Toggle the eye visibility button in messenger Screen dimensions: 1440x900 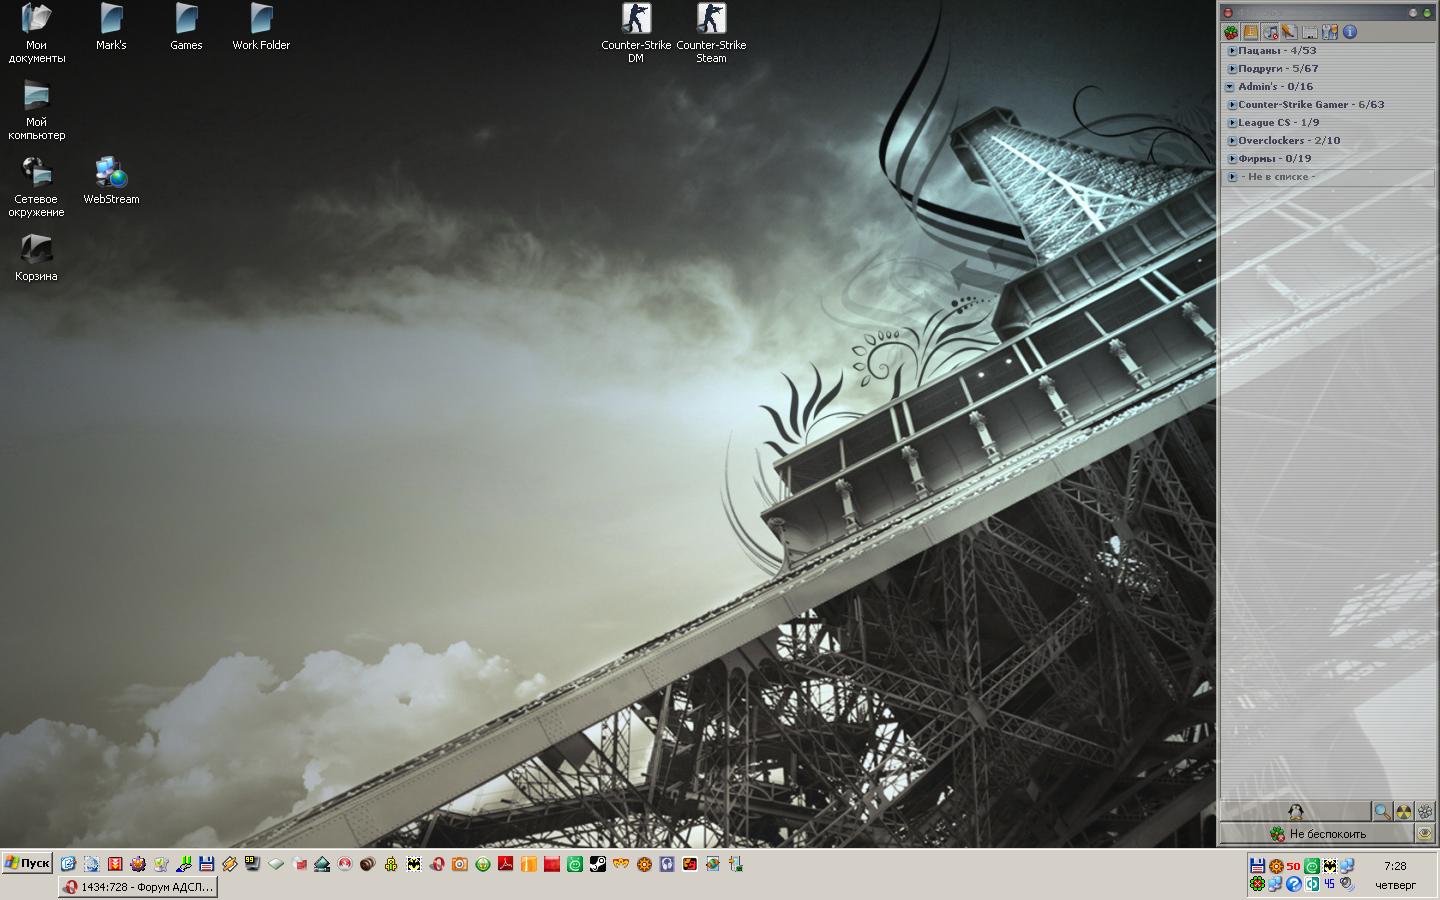[x=1425, y=834]
